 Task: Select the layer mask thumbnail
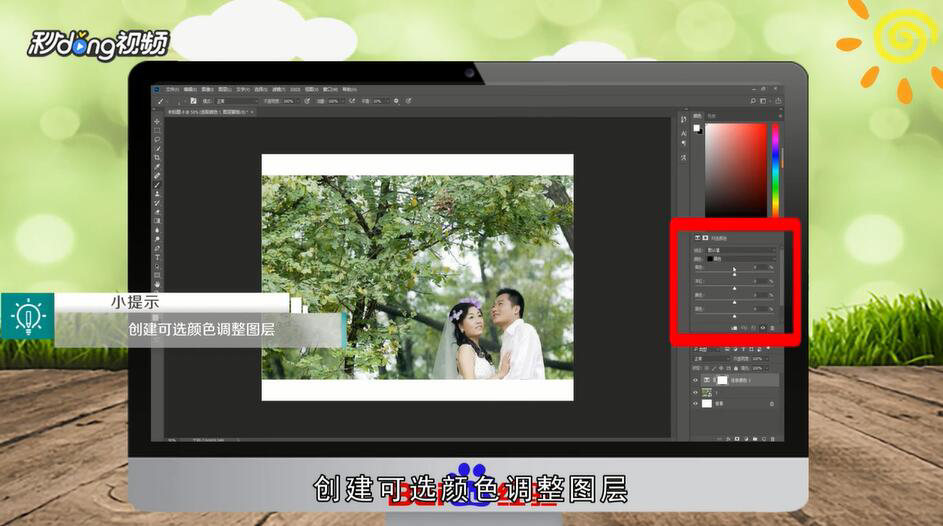point(723,380)
